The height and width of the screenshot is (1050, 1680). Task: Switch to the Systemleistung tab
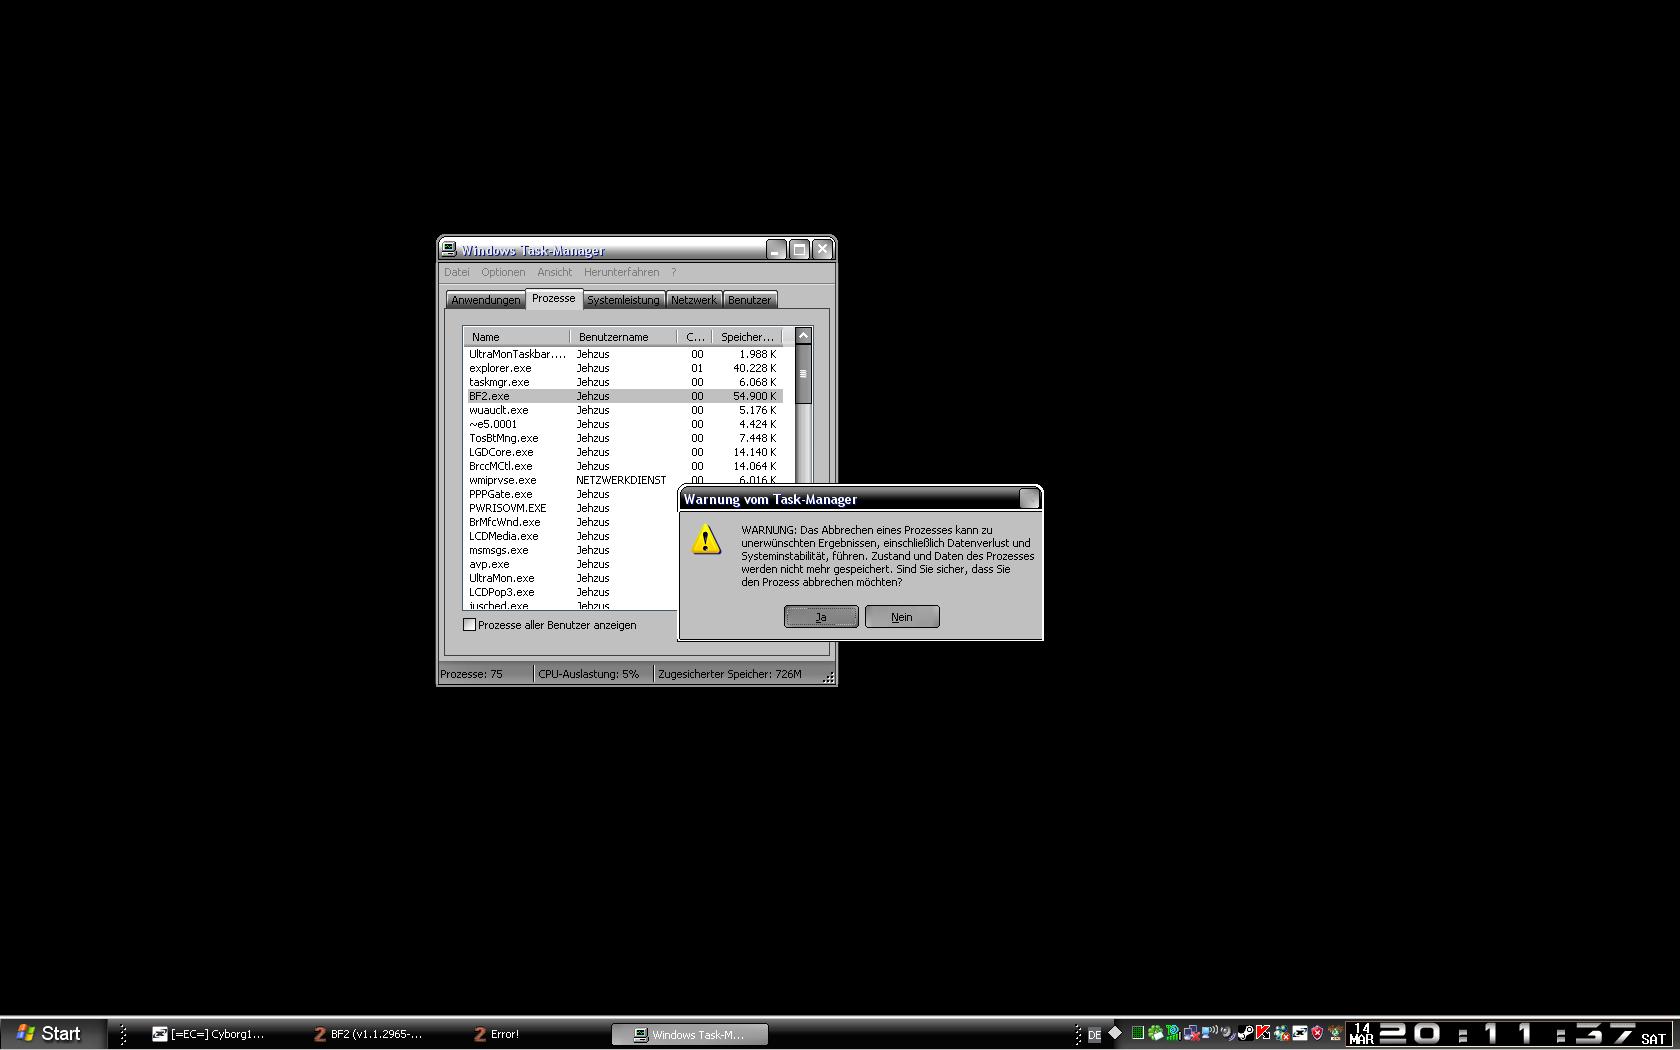(x=623, y=300)
